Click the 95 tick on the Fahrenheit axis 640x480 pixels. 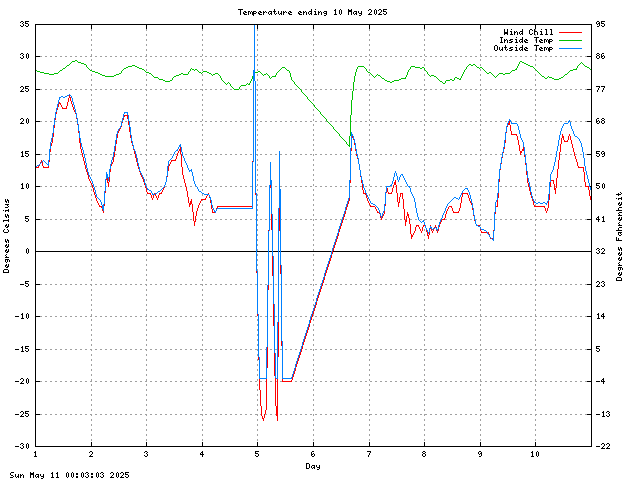pos(600,24)
